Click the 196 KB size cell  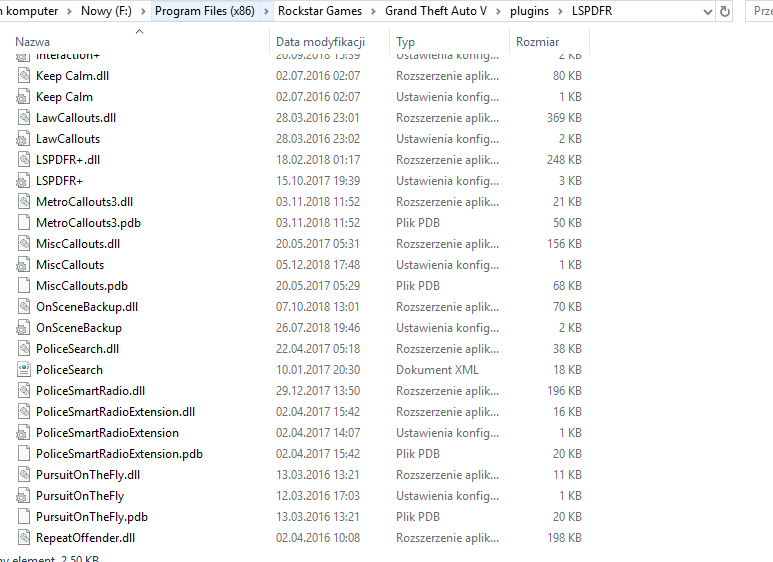click(x=564, y=390)
